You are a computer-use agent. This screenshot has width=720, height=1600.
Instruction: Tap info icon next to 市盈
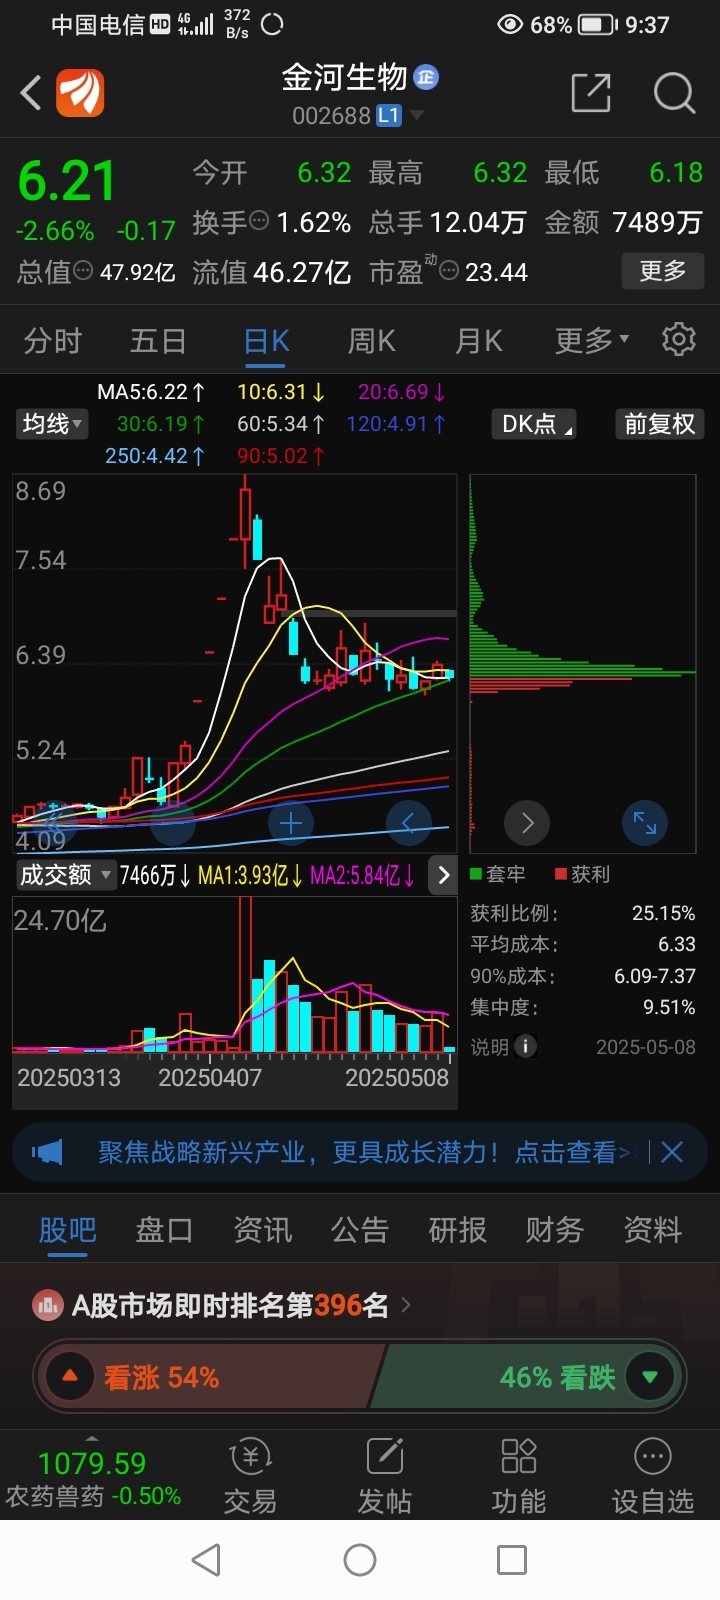[x=450, y=271]
